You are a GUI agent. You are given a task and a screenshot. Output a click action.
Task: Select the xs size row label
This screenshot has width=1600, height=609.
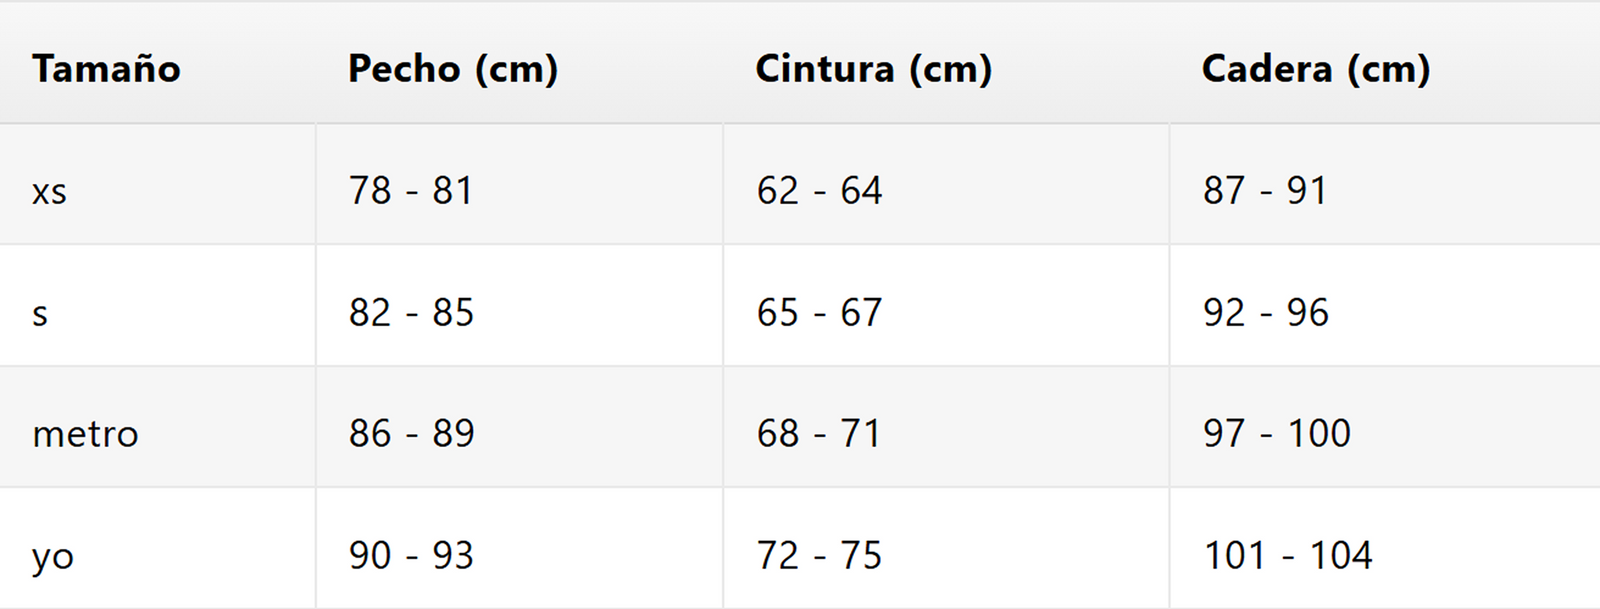pyautogui.click(x=49, y=191)
